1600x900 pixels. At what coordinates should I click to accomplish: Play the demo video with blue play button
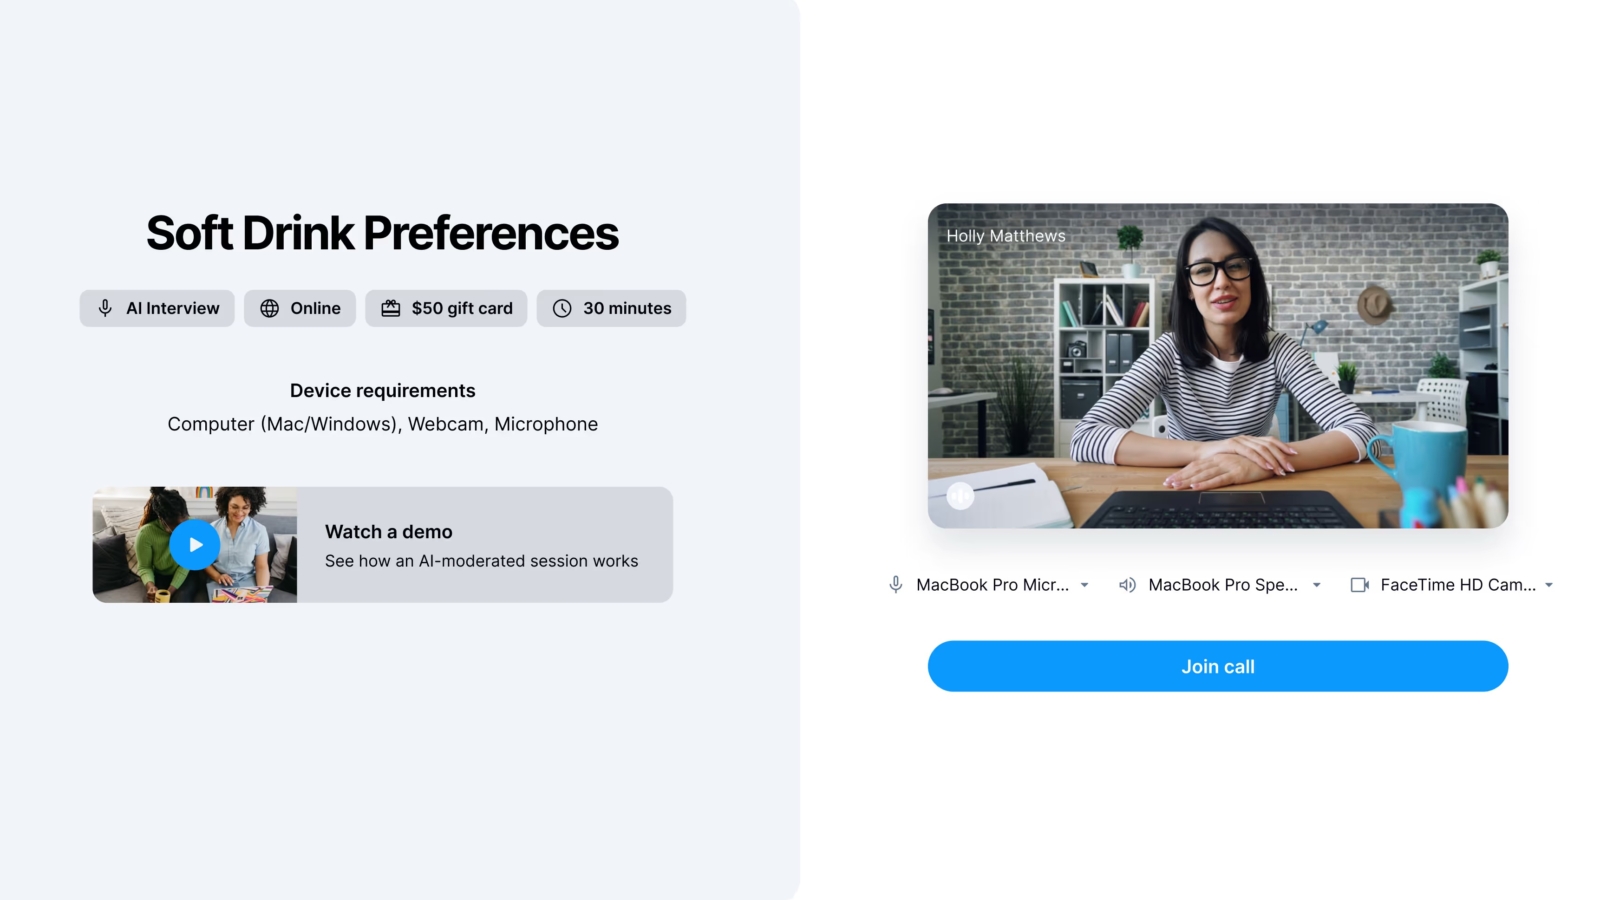click(x=195, y=545)
